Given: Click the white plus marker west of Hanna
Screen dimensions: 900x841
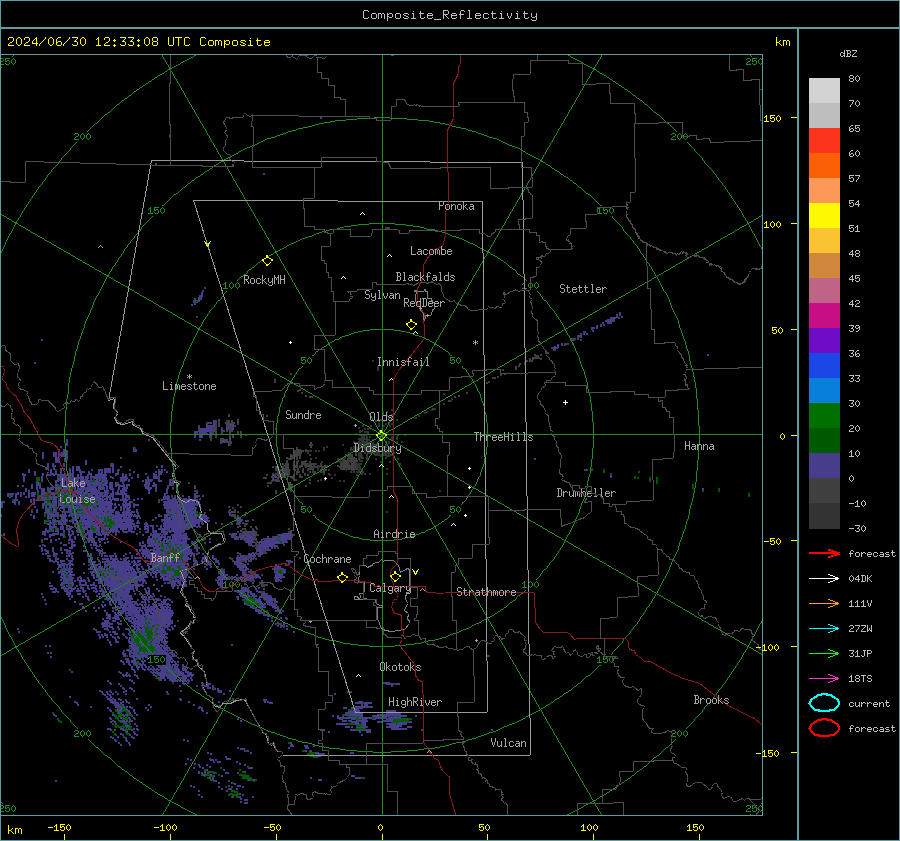Looking at the screenshot, I should click(x=565, y=402).
